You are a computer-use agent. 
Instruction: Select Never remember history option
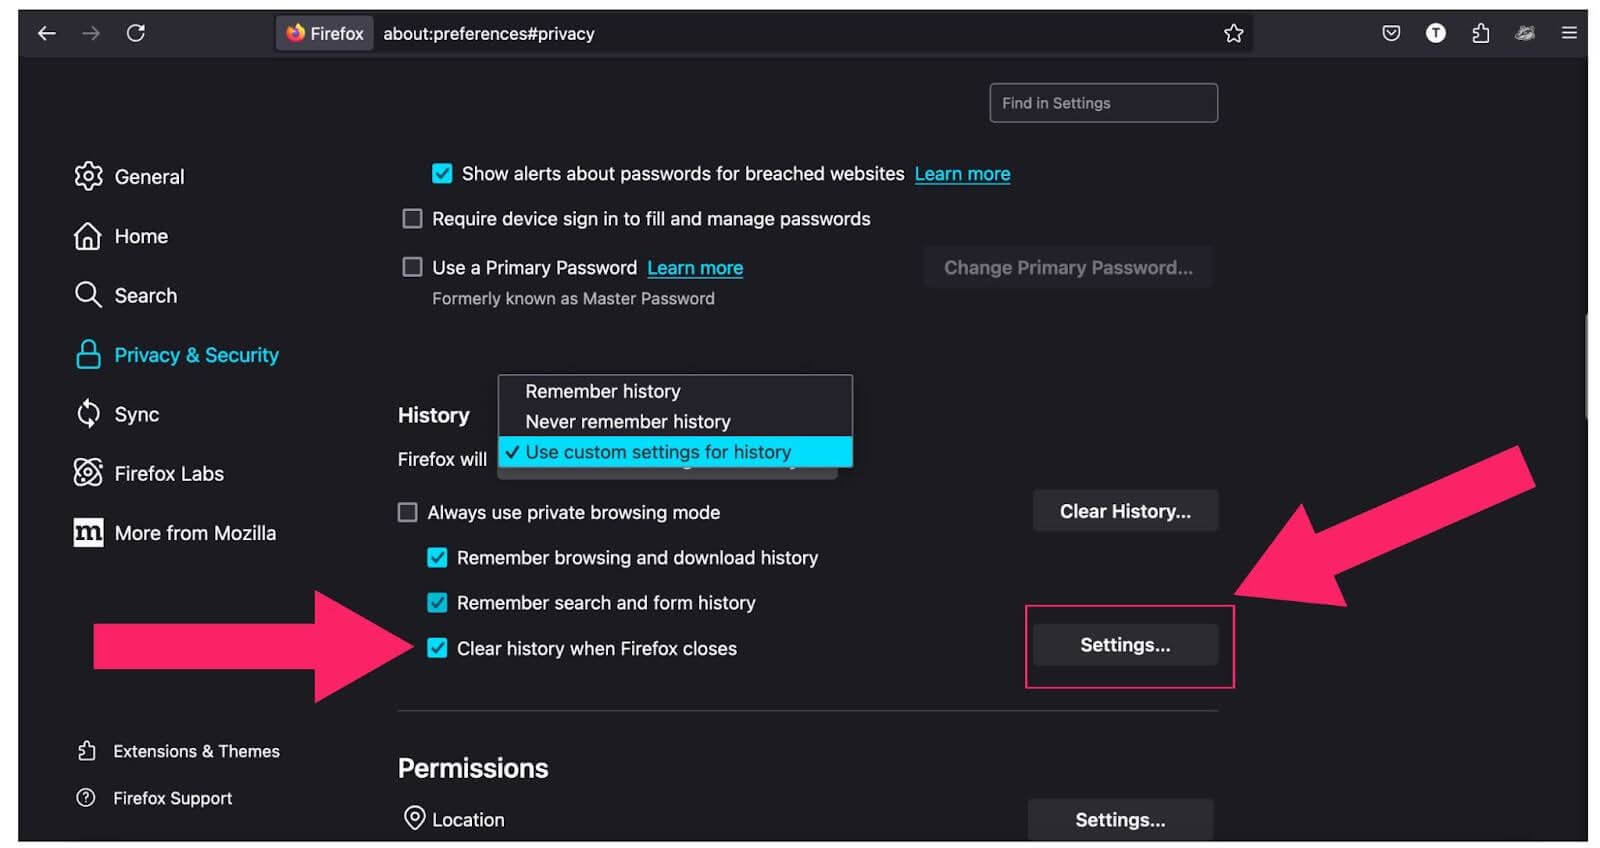coord(675,421)
